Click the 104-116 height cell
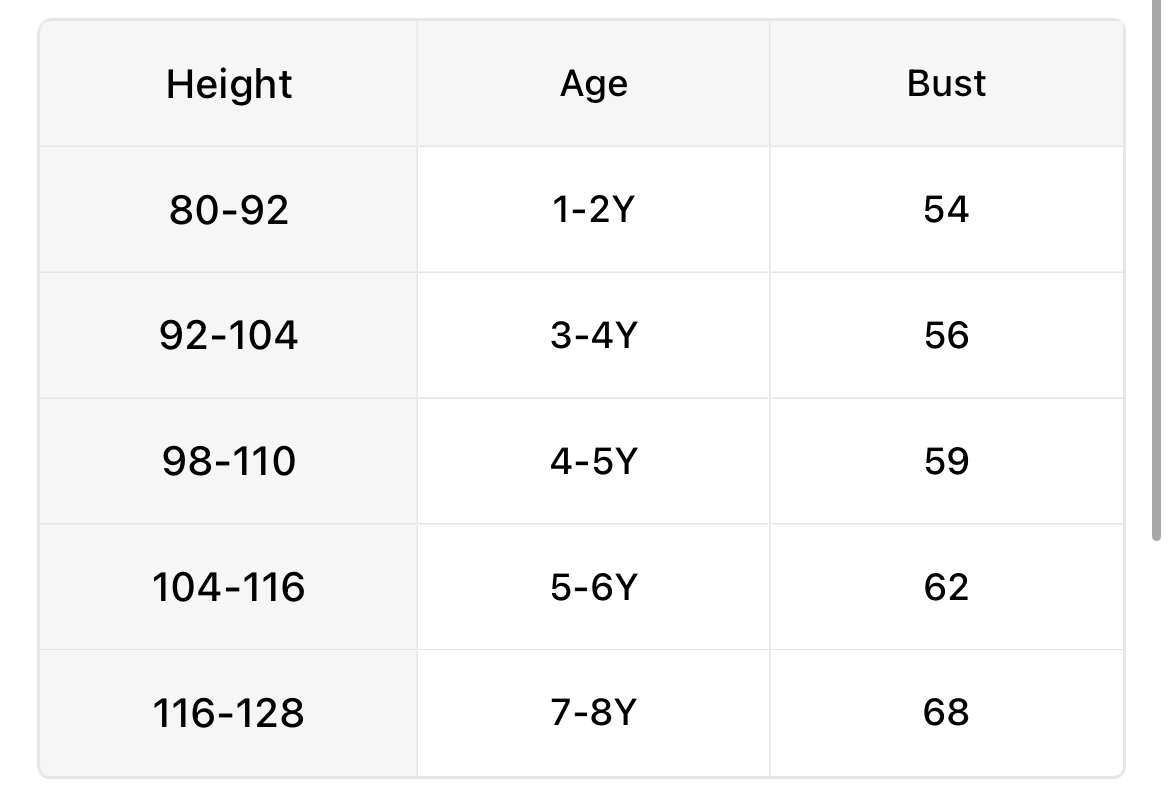This screenshot has width=1170, height=793. (229, 587)
